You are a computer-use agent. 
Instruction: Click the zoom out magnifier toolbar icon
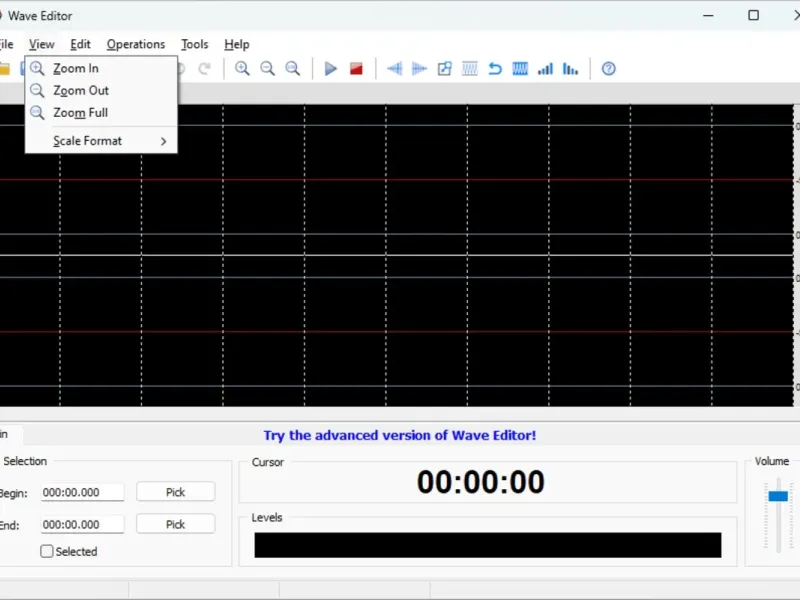pos(267,69)
